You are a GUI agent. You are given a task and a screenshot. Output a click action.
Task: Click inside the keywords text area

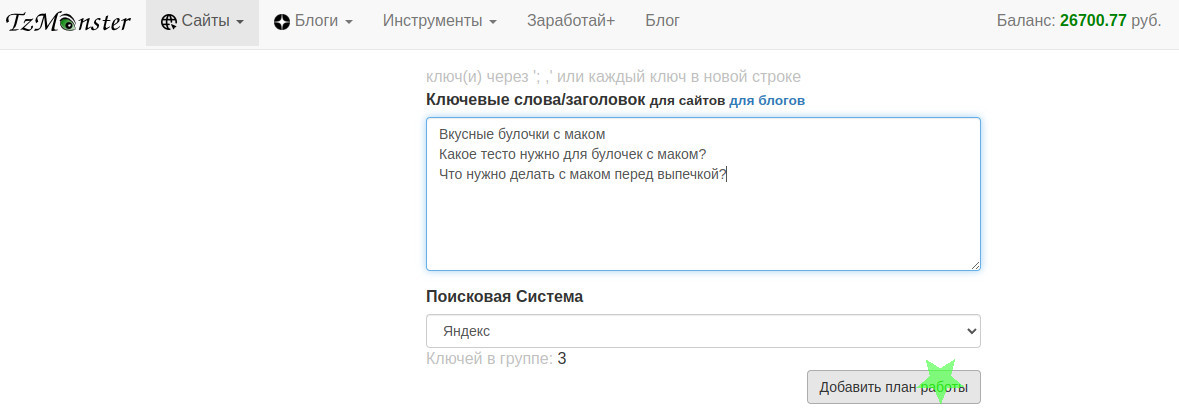click(x=703, y=194)
